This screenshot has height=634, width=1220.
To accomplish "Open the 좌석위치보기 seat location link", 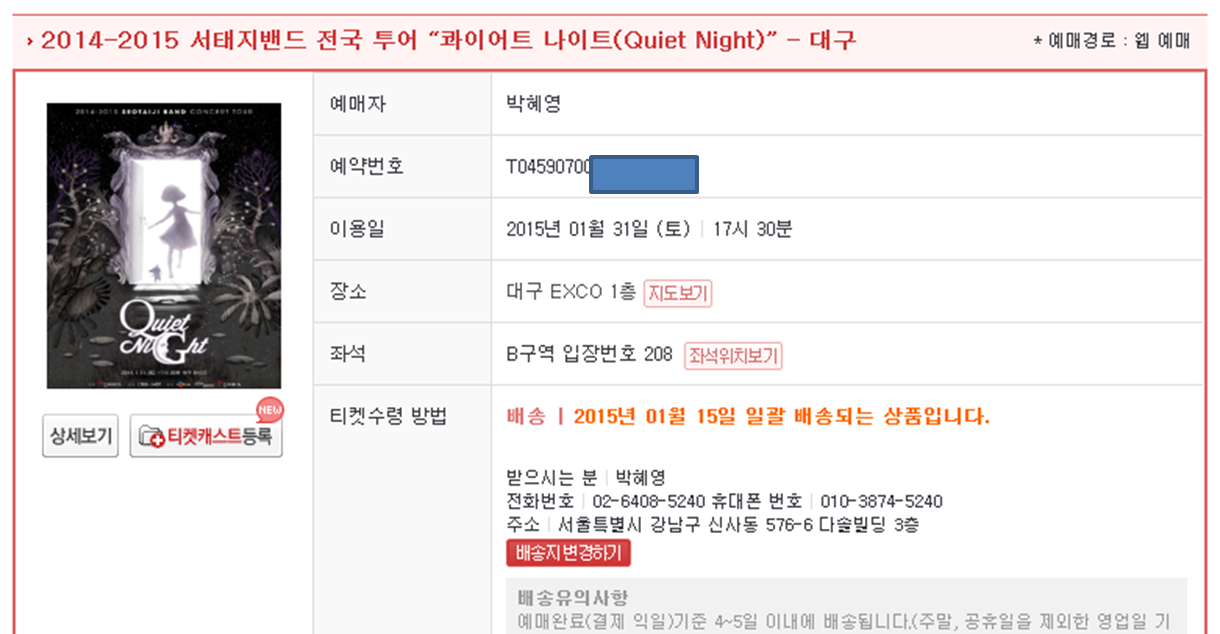I will click(733, 355).
